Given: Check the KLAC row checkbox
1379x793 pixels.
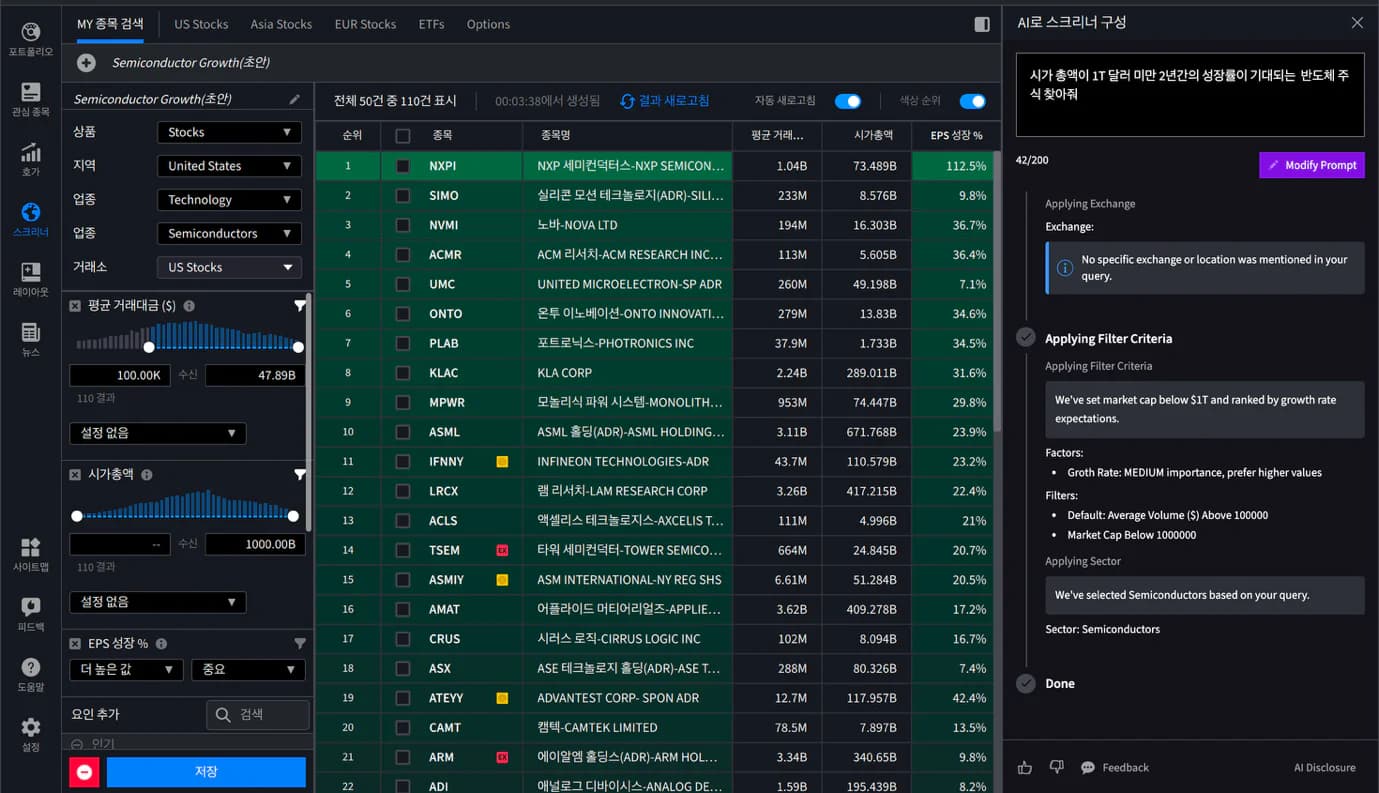Looking at the screenshot, I should click(x=402, y=373).
